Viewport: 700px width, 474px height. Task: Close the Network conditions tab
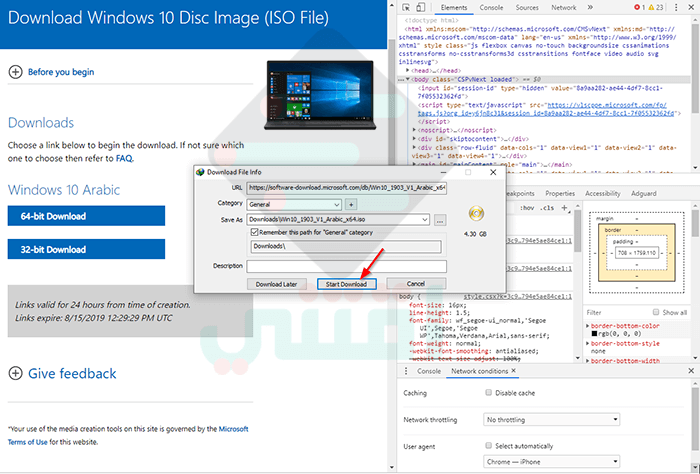pyautogui.click(x=513, y=370)
